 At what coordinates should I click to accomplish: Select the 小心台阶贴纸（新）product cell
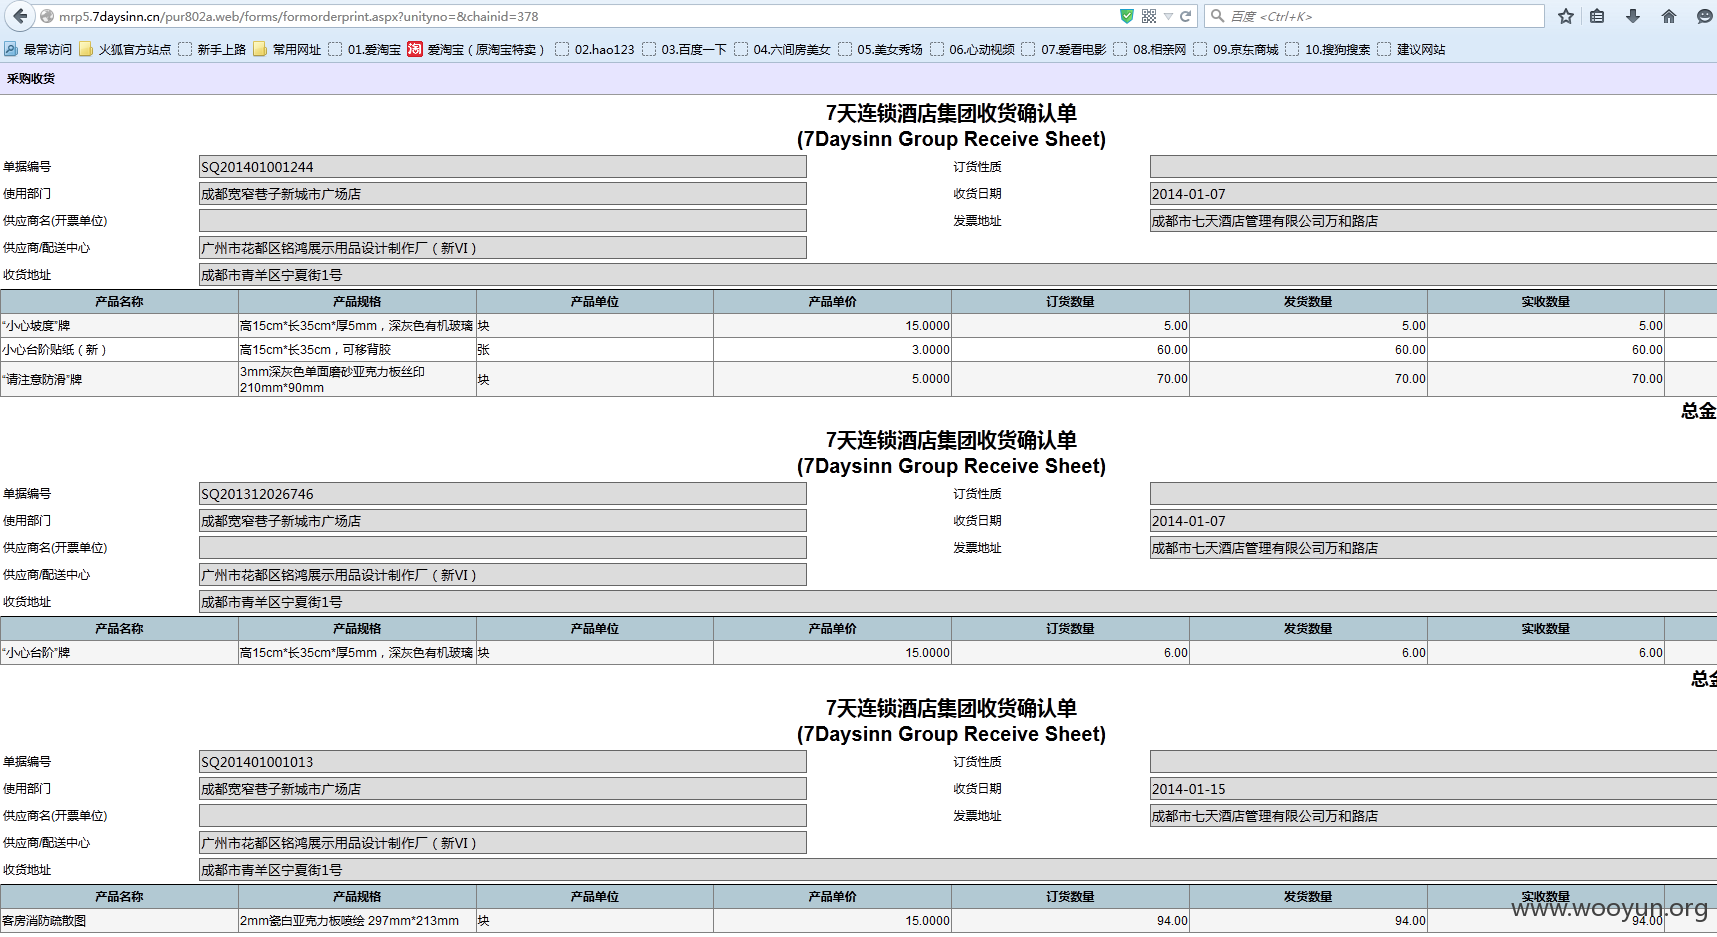tap(119, 350)
